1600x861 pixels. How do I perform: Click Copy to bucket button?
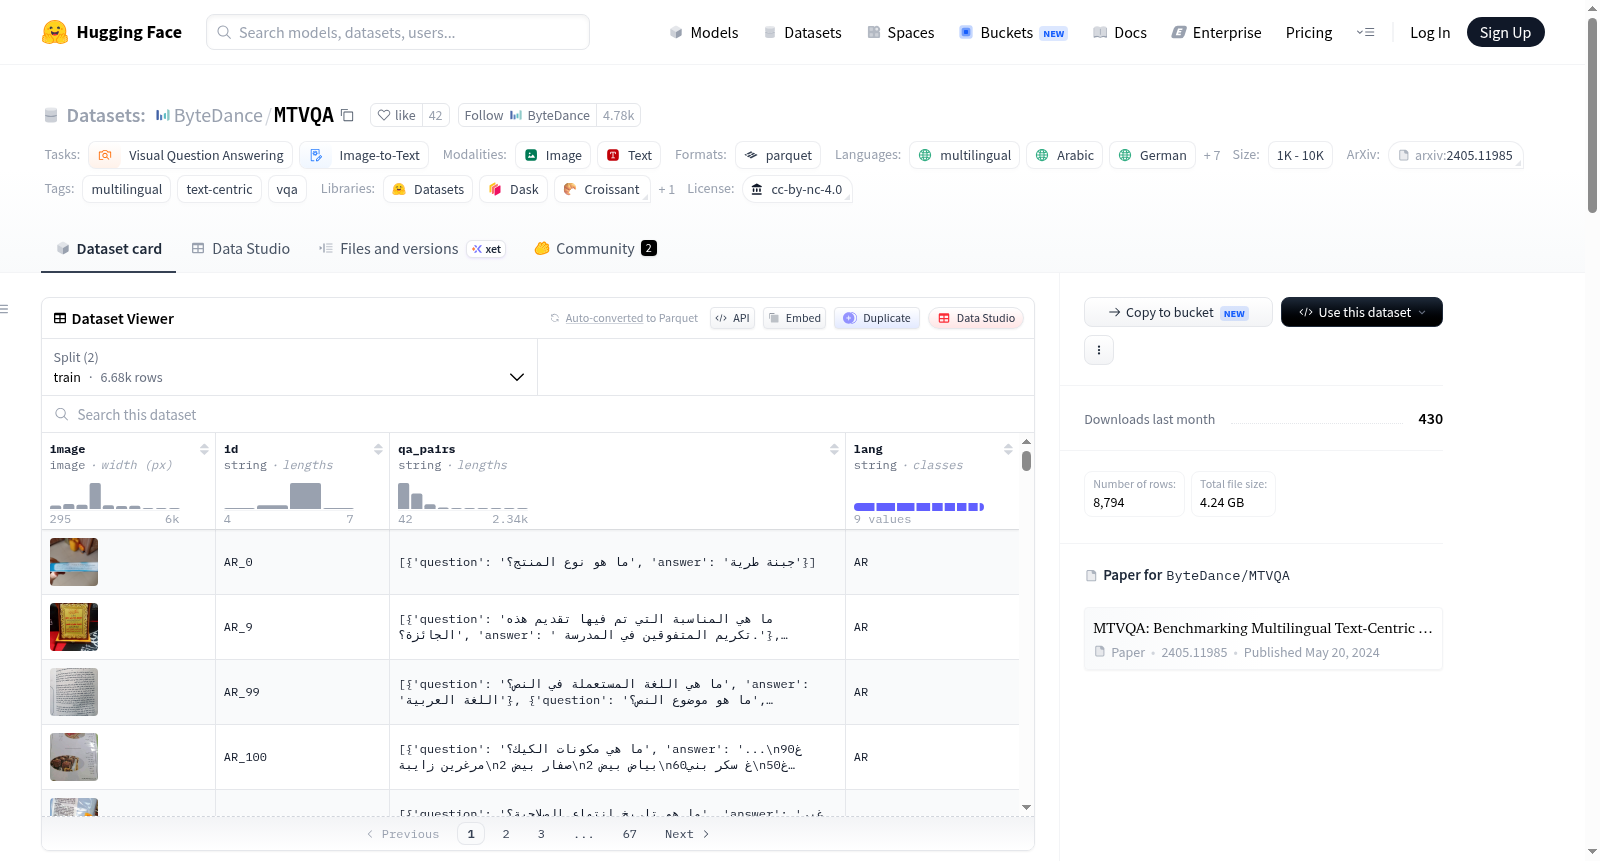point(1178,312)
